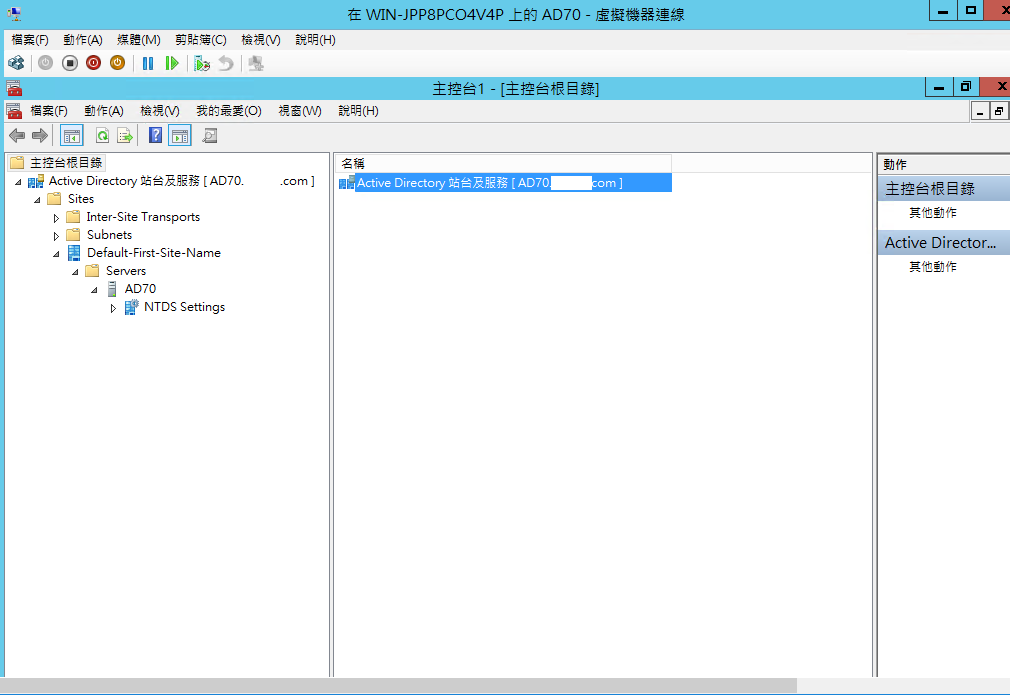Viewport: 1010px width, 695px height.
Task: Click the Active Director... section header
Action: tap(944, 243)
